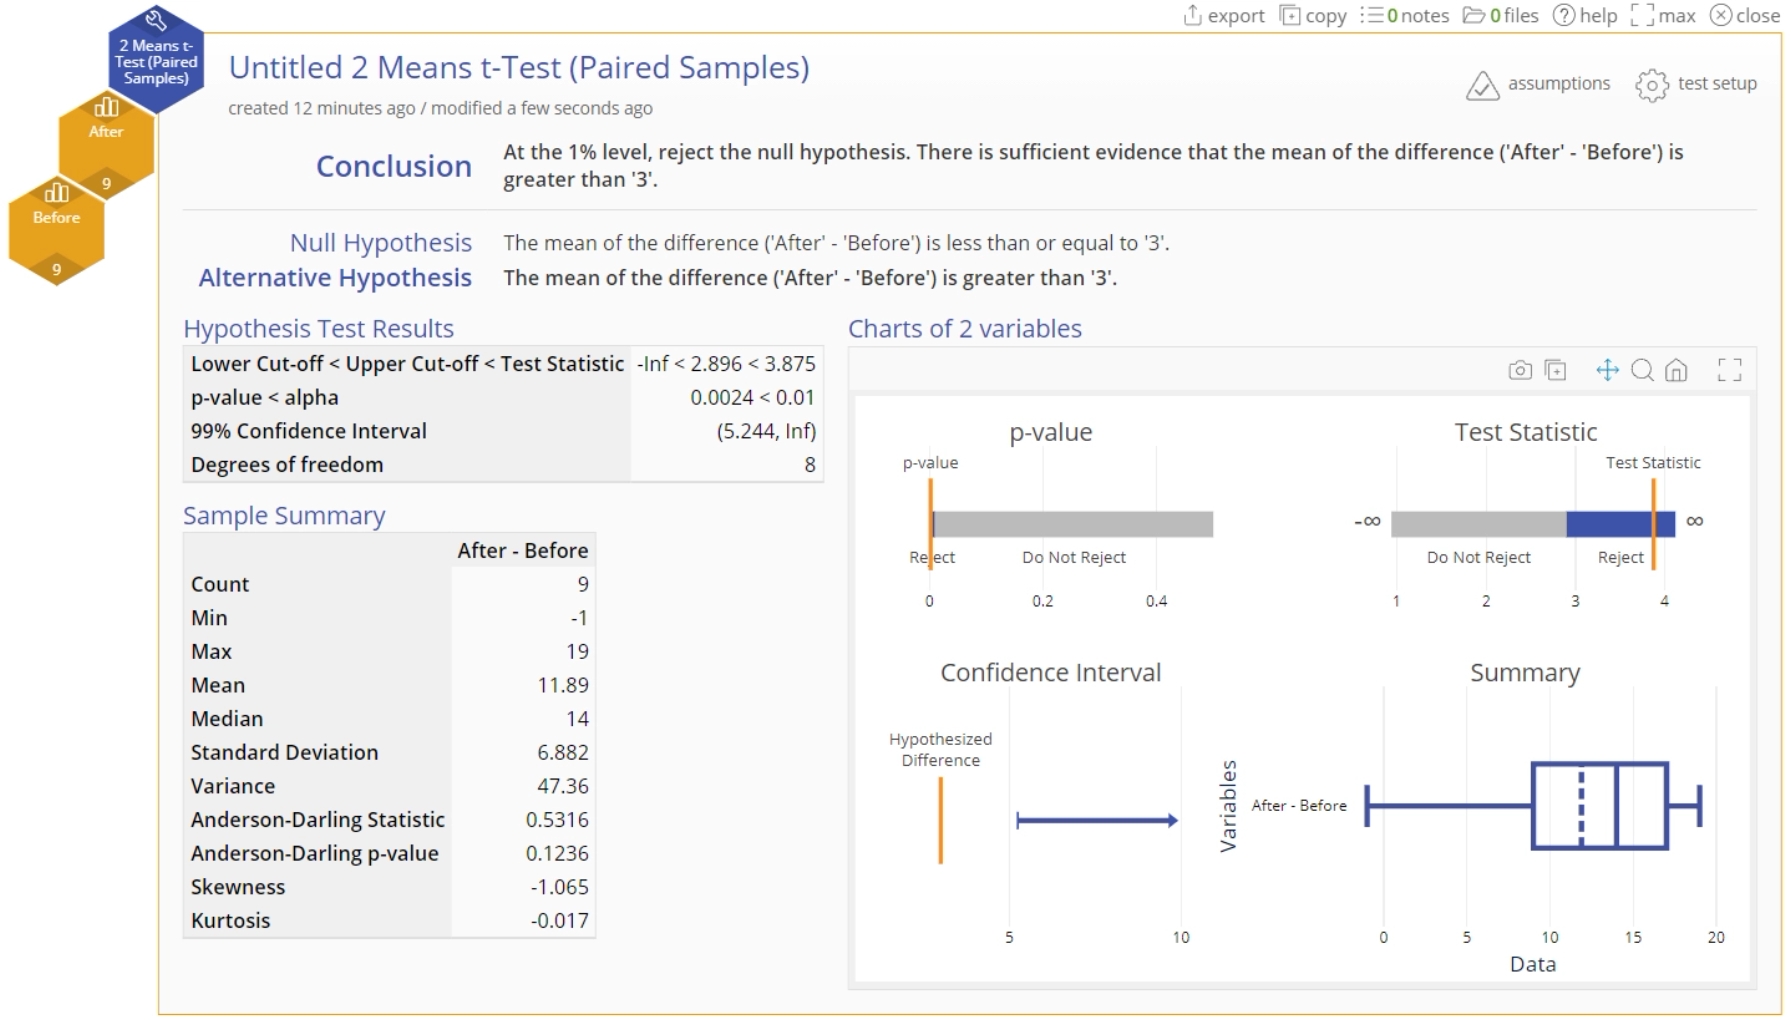Select the Kurtosis value '-0.017'
The image size is (1791, 1020).
tap(560, 921)
